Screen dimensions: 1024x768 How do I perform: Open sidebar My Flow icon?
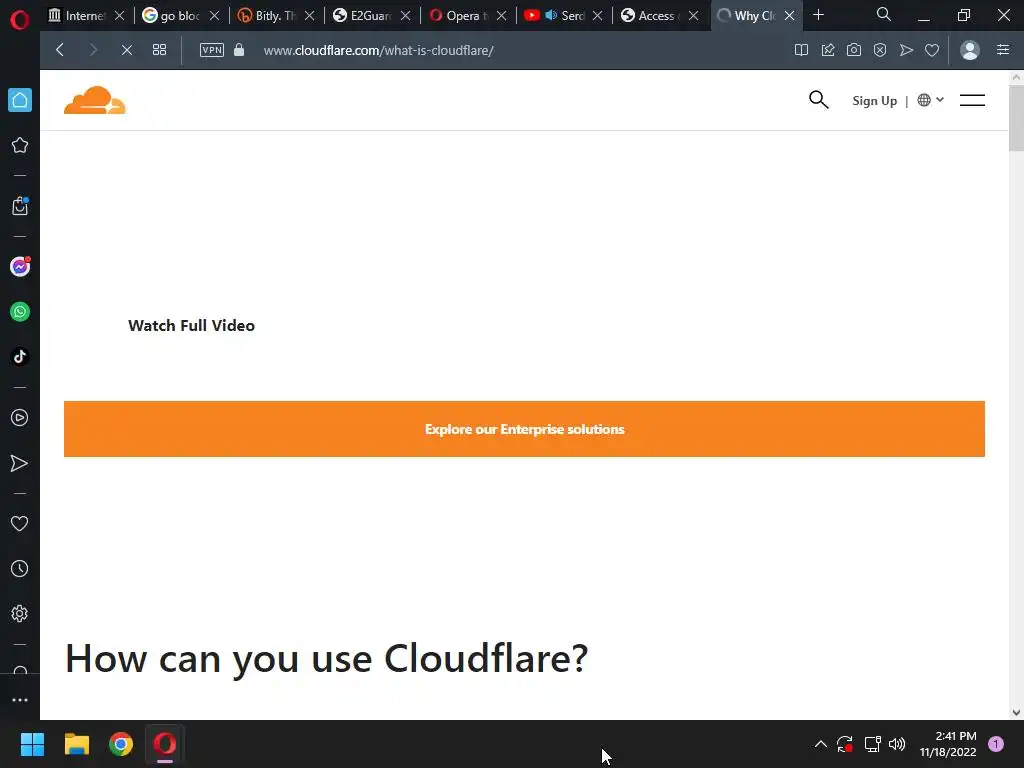(20, 463)
